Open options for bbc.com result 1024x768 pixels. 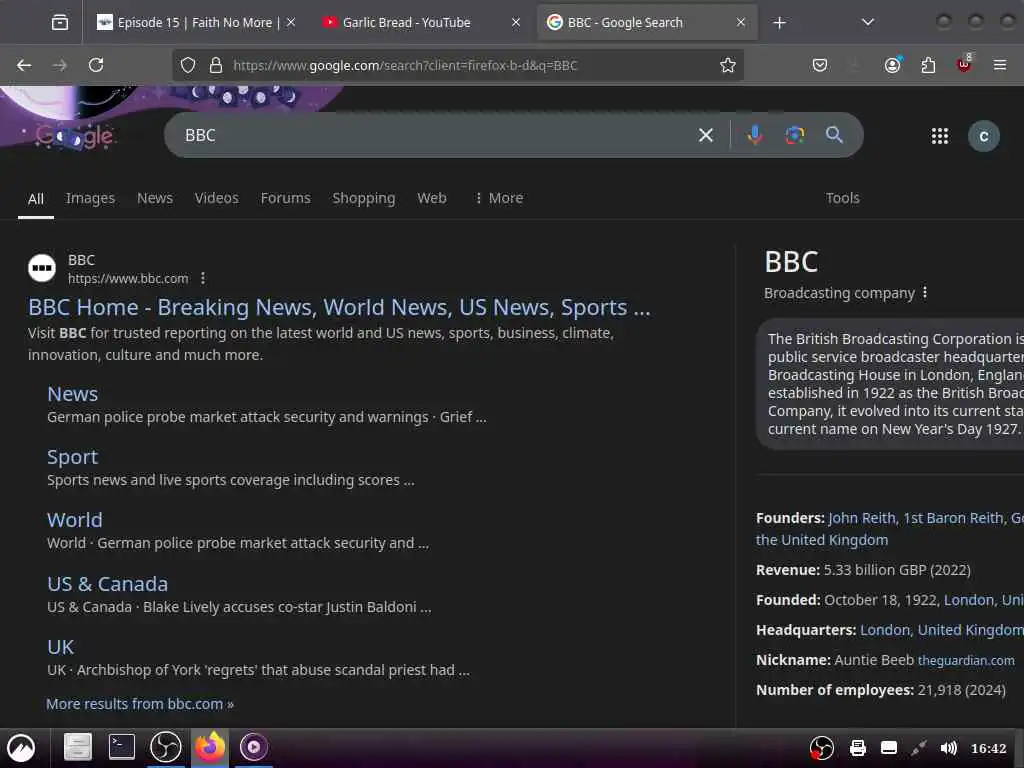tap(203, 278)
